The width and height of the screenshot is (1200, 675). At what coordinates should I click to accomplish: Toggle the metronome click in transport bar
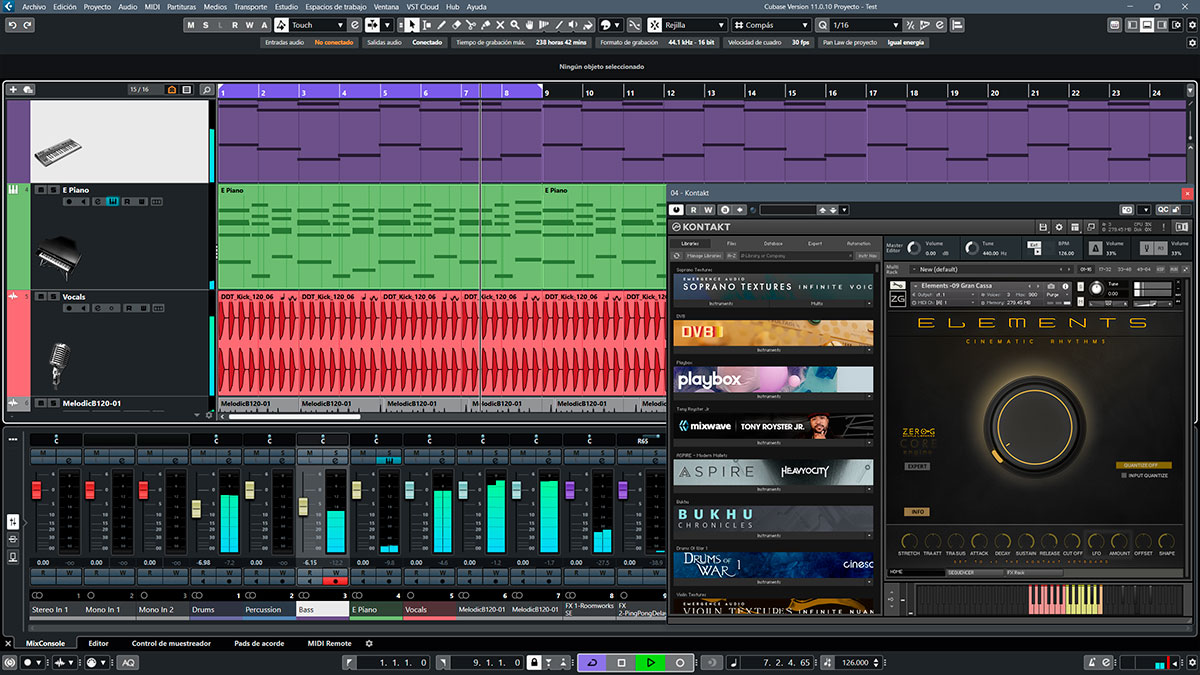pyautogui.click(x=1093, y=662)
